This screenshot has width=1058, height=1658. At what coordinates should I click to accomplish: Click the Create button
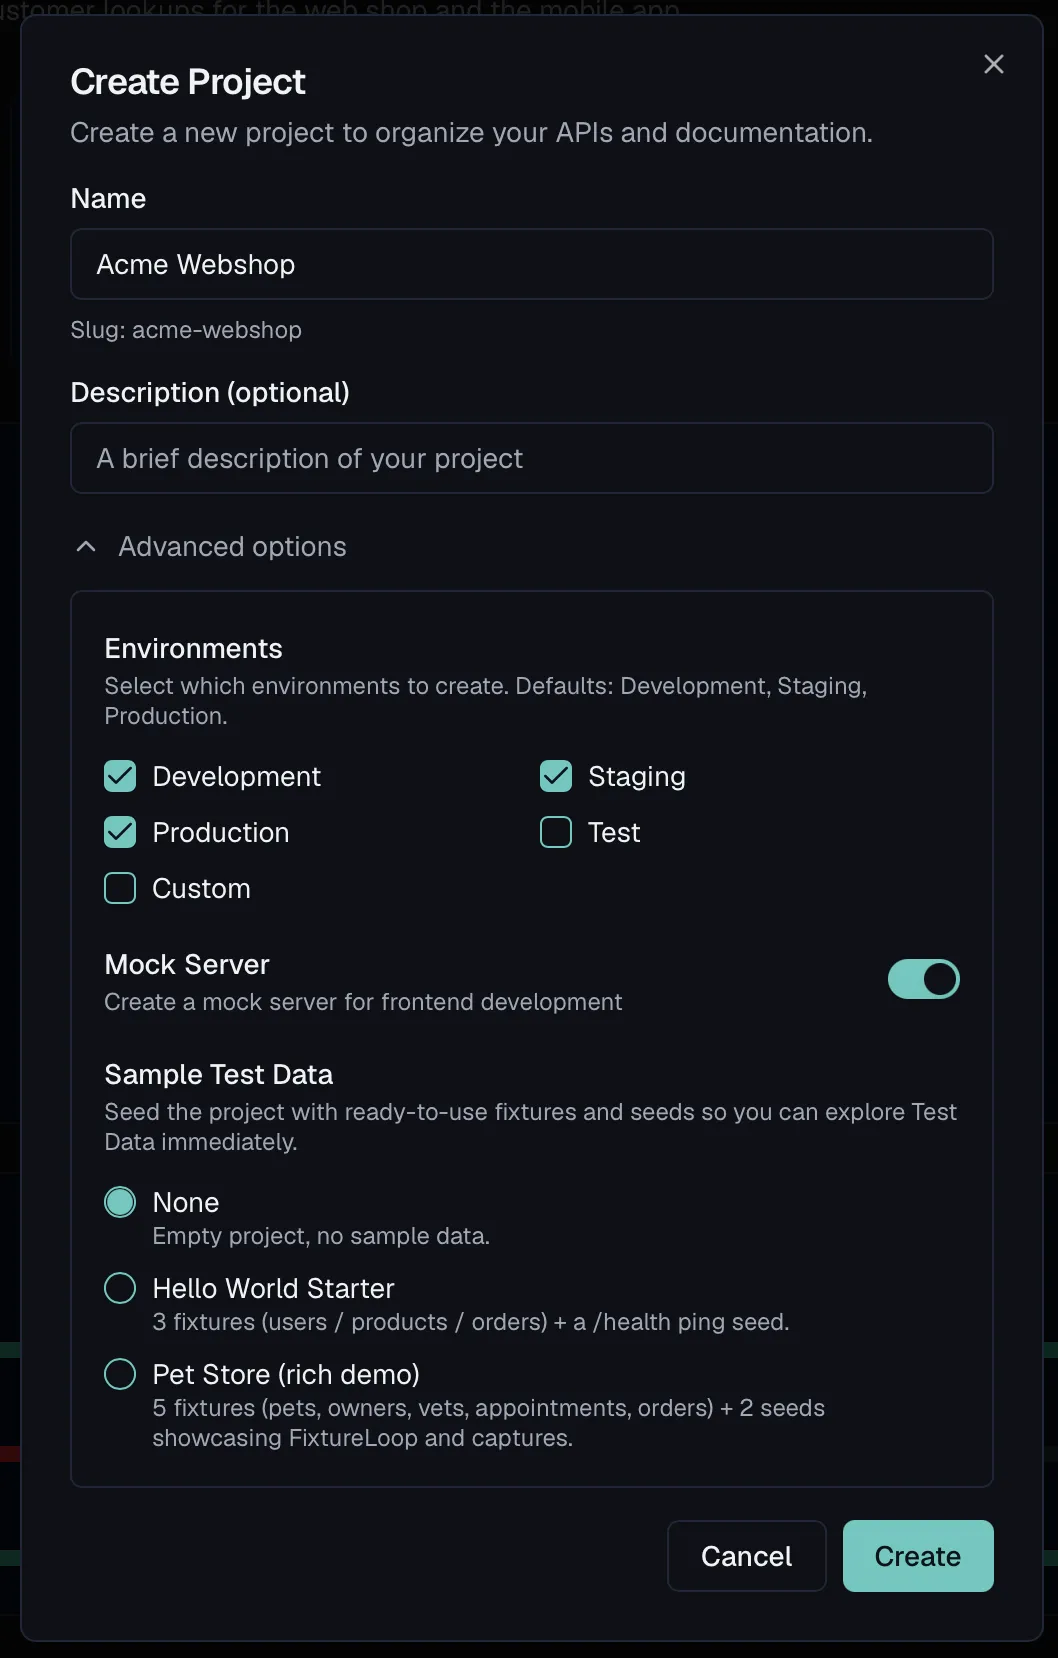[918, 1556]
